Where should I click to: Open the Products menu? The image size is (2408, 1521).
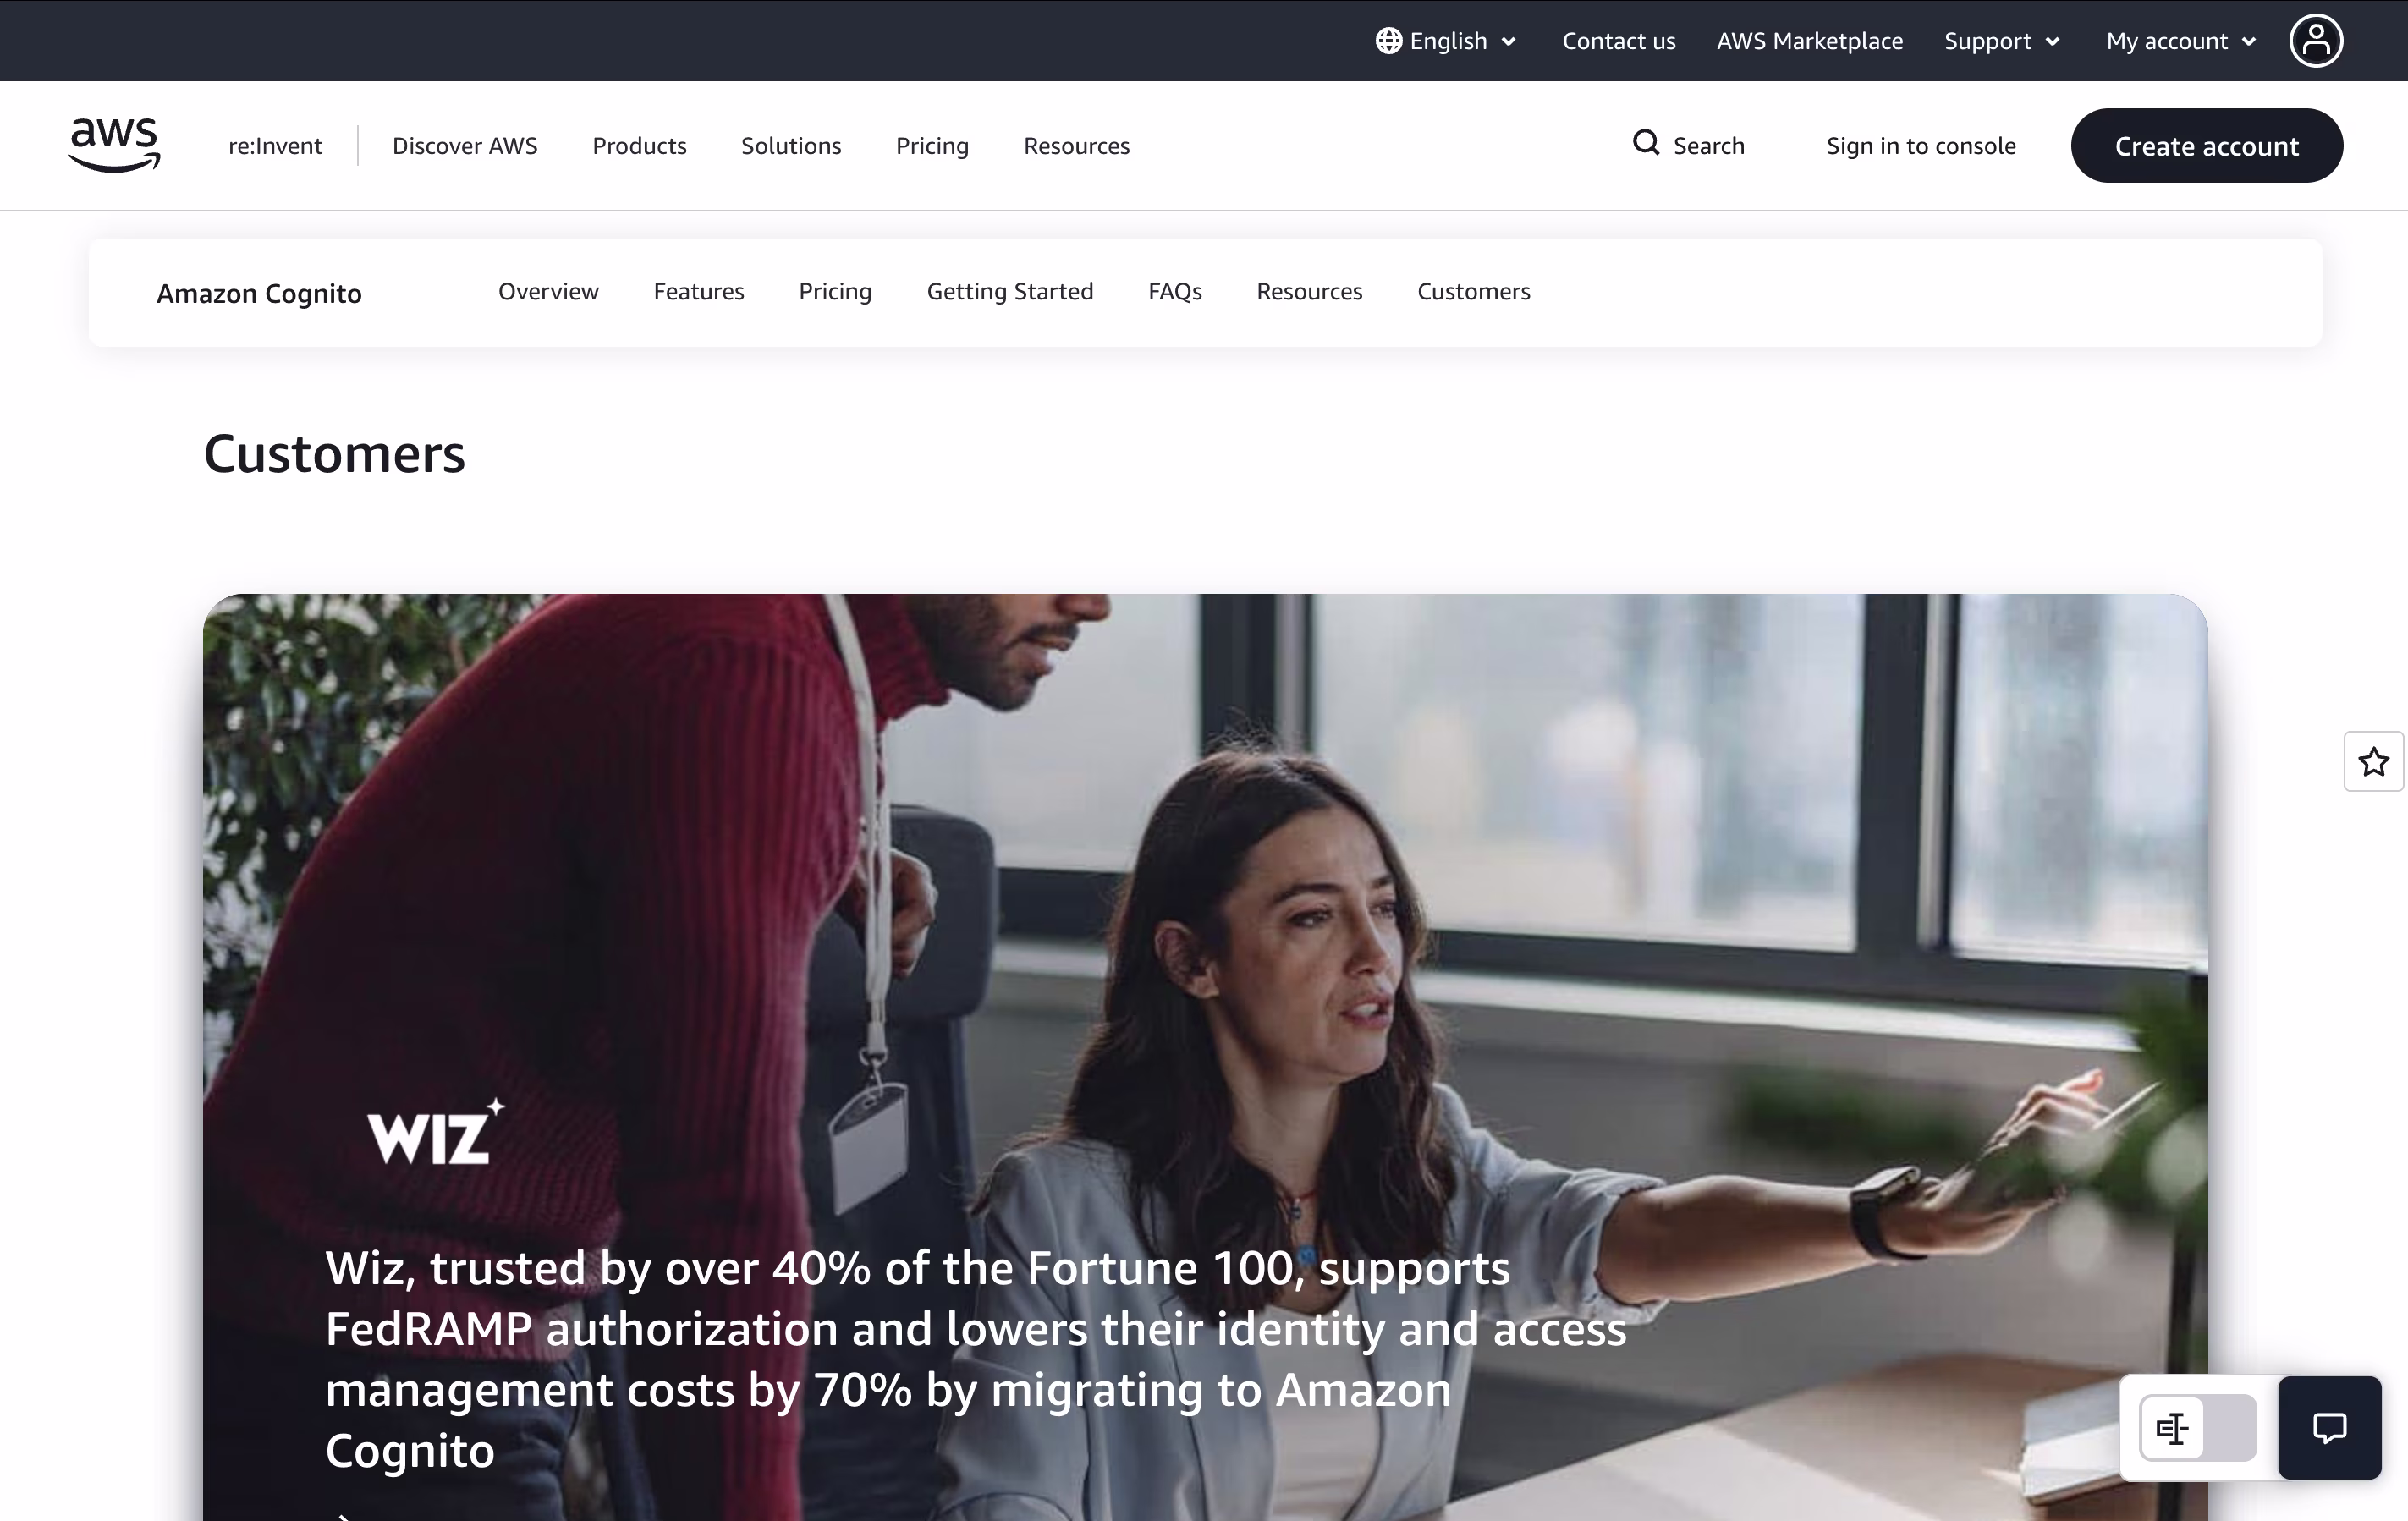pos(639,146)
